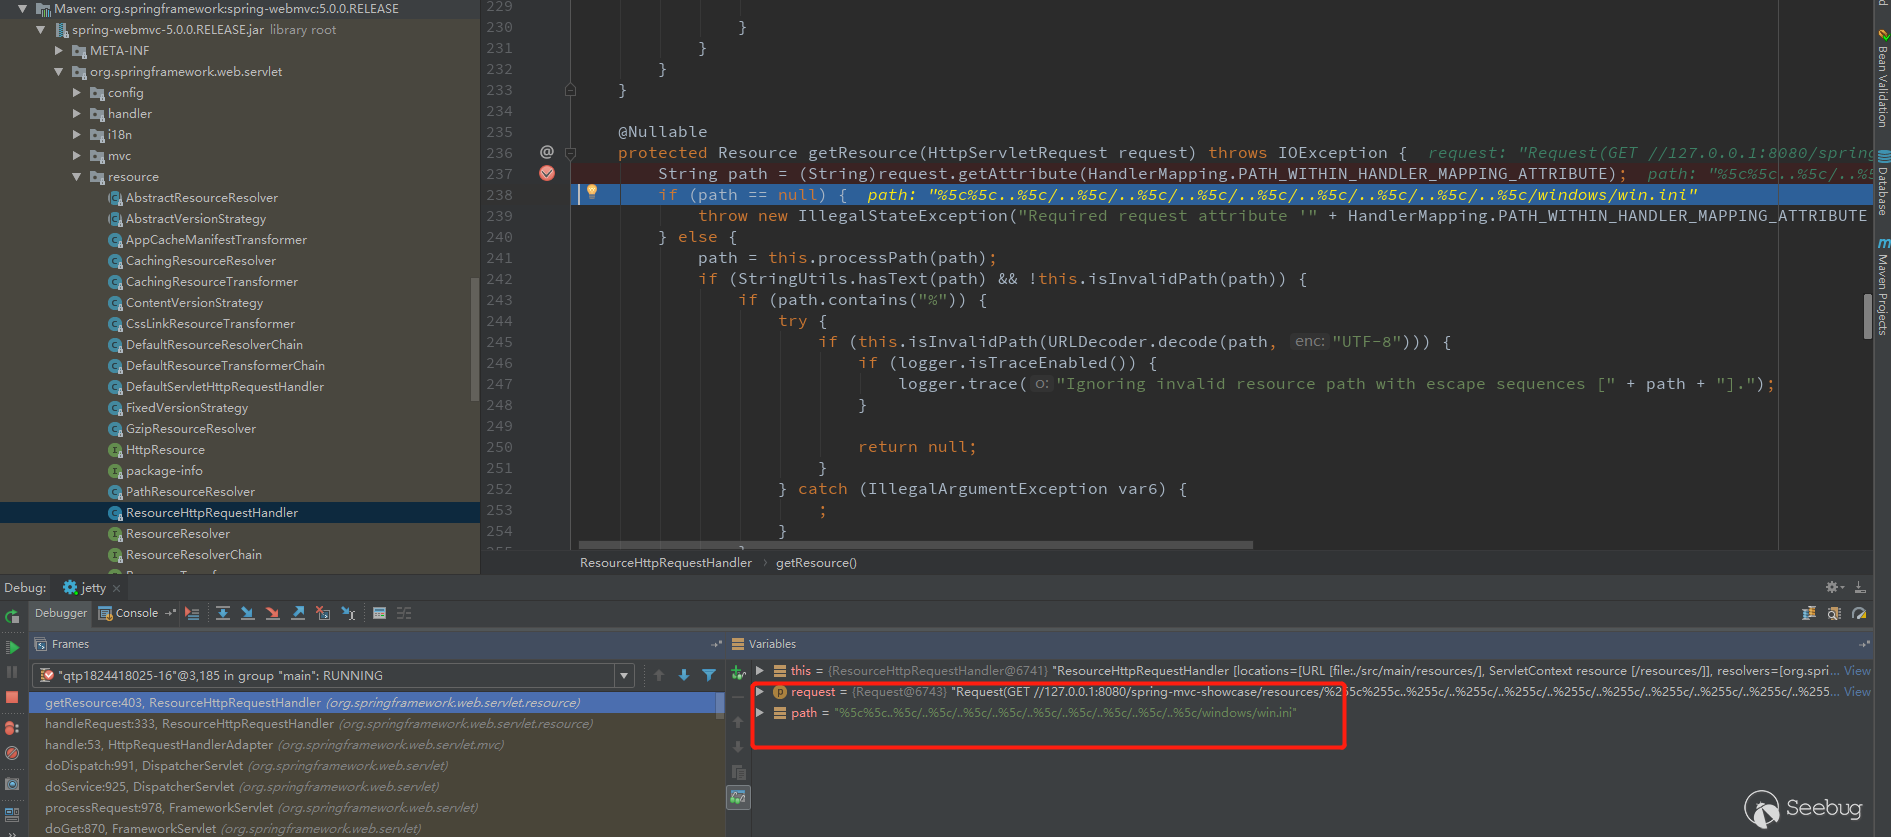Image resolution: width=1891 pixels, height=837 pixels.
Task: Click the editor horizontal scrollbar
Action: [915, 545]
